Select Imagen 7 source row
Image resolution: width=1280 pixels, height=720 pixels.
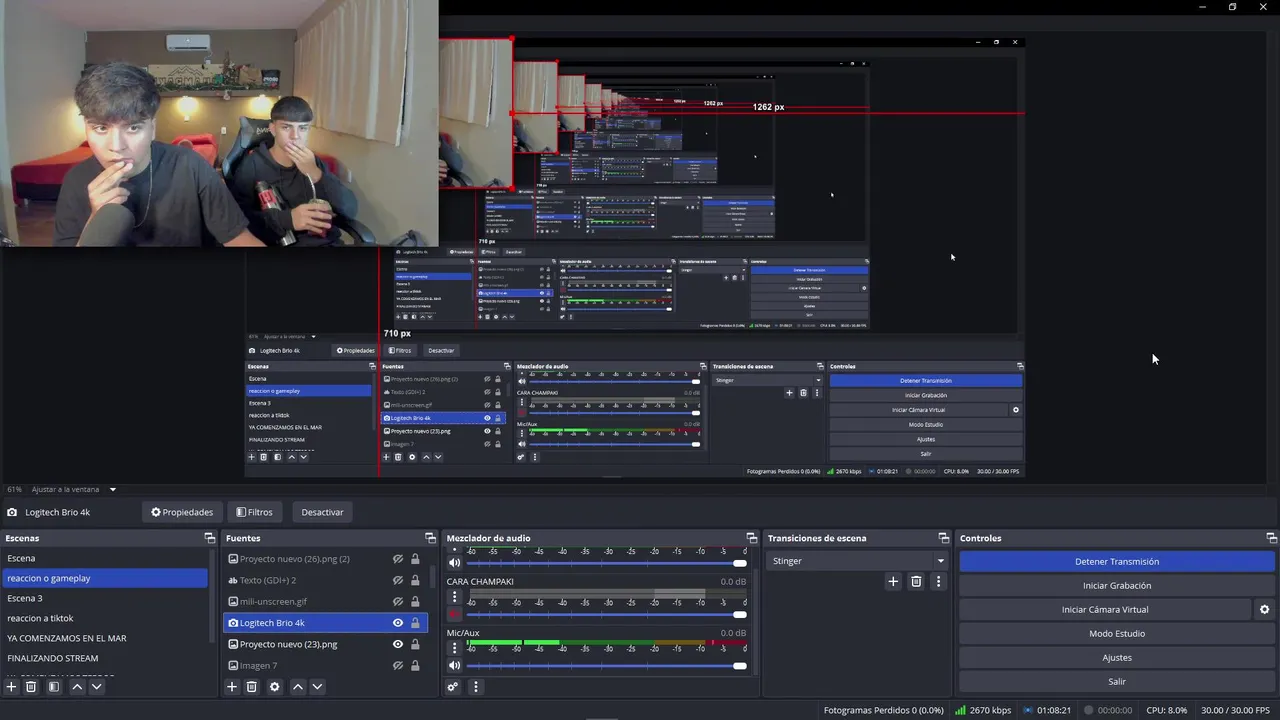point(325,665)
